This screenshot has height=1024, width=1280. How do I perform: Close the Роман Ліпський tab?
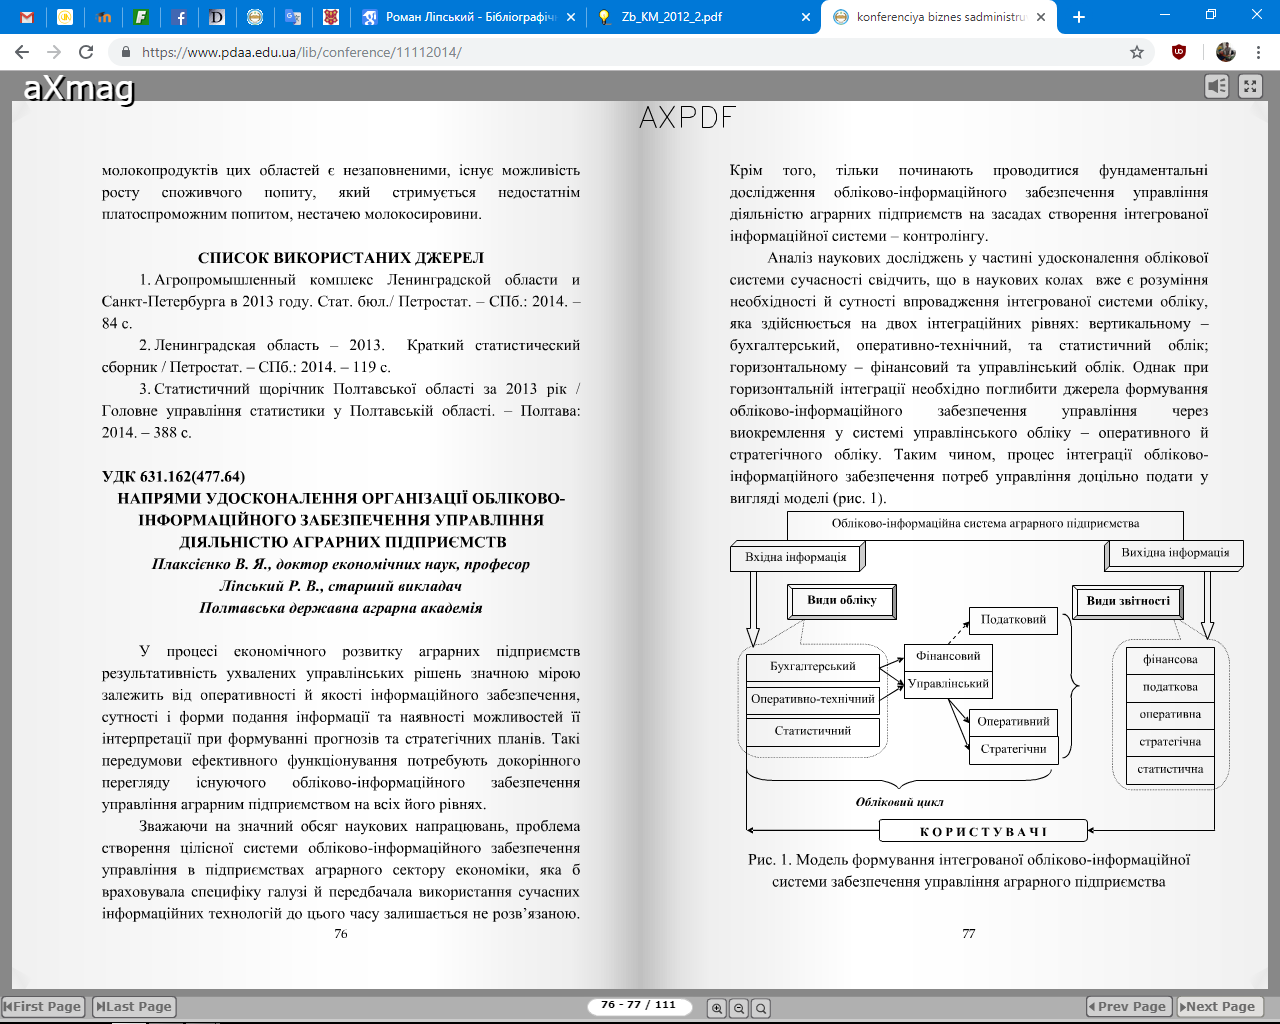(x=571, y=17)
